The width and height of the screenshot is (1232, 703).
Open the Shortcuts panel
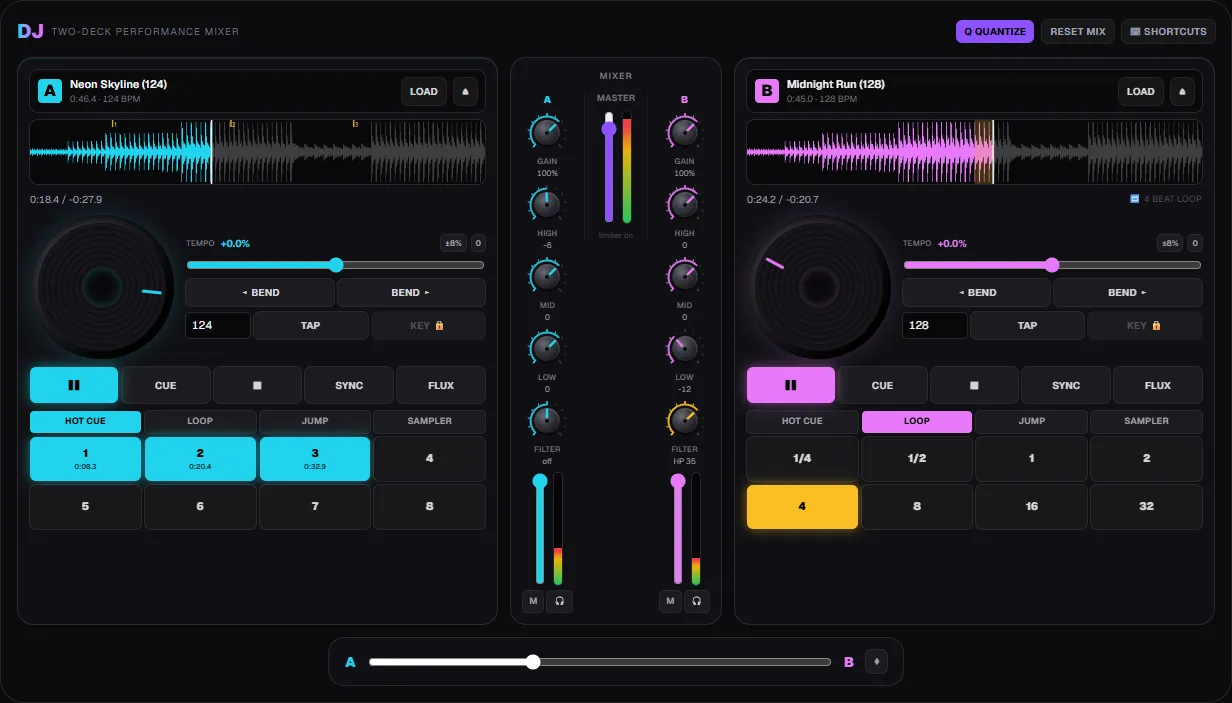[x=1168, y=31]
